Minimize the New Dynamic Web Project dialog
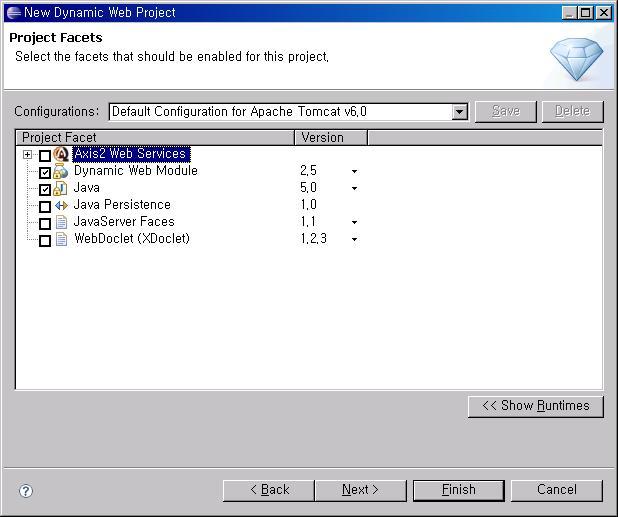The height and width of the screenshot is (517, 618). tap(569, 13)
